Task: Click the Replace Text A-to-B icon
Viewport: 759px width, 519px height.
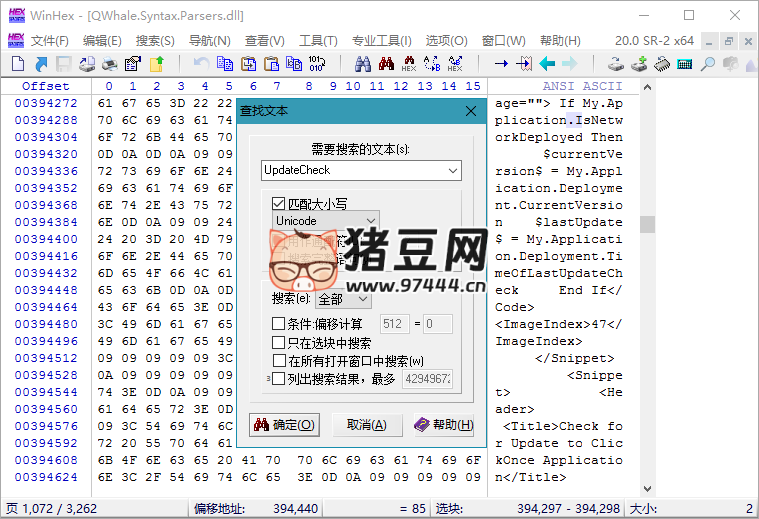Action: pyautogui.click(x=432, y=63)
